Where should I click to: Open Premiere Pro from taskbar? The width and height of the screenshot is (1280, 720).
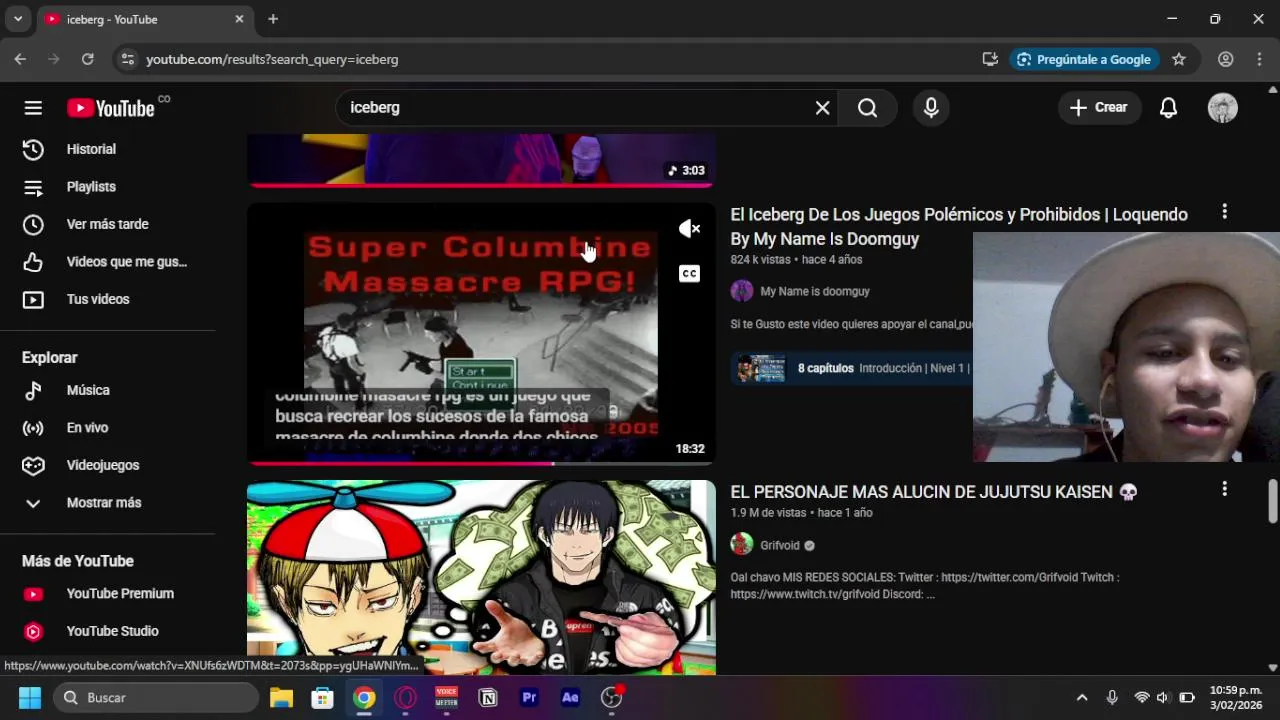529,698
